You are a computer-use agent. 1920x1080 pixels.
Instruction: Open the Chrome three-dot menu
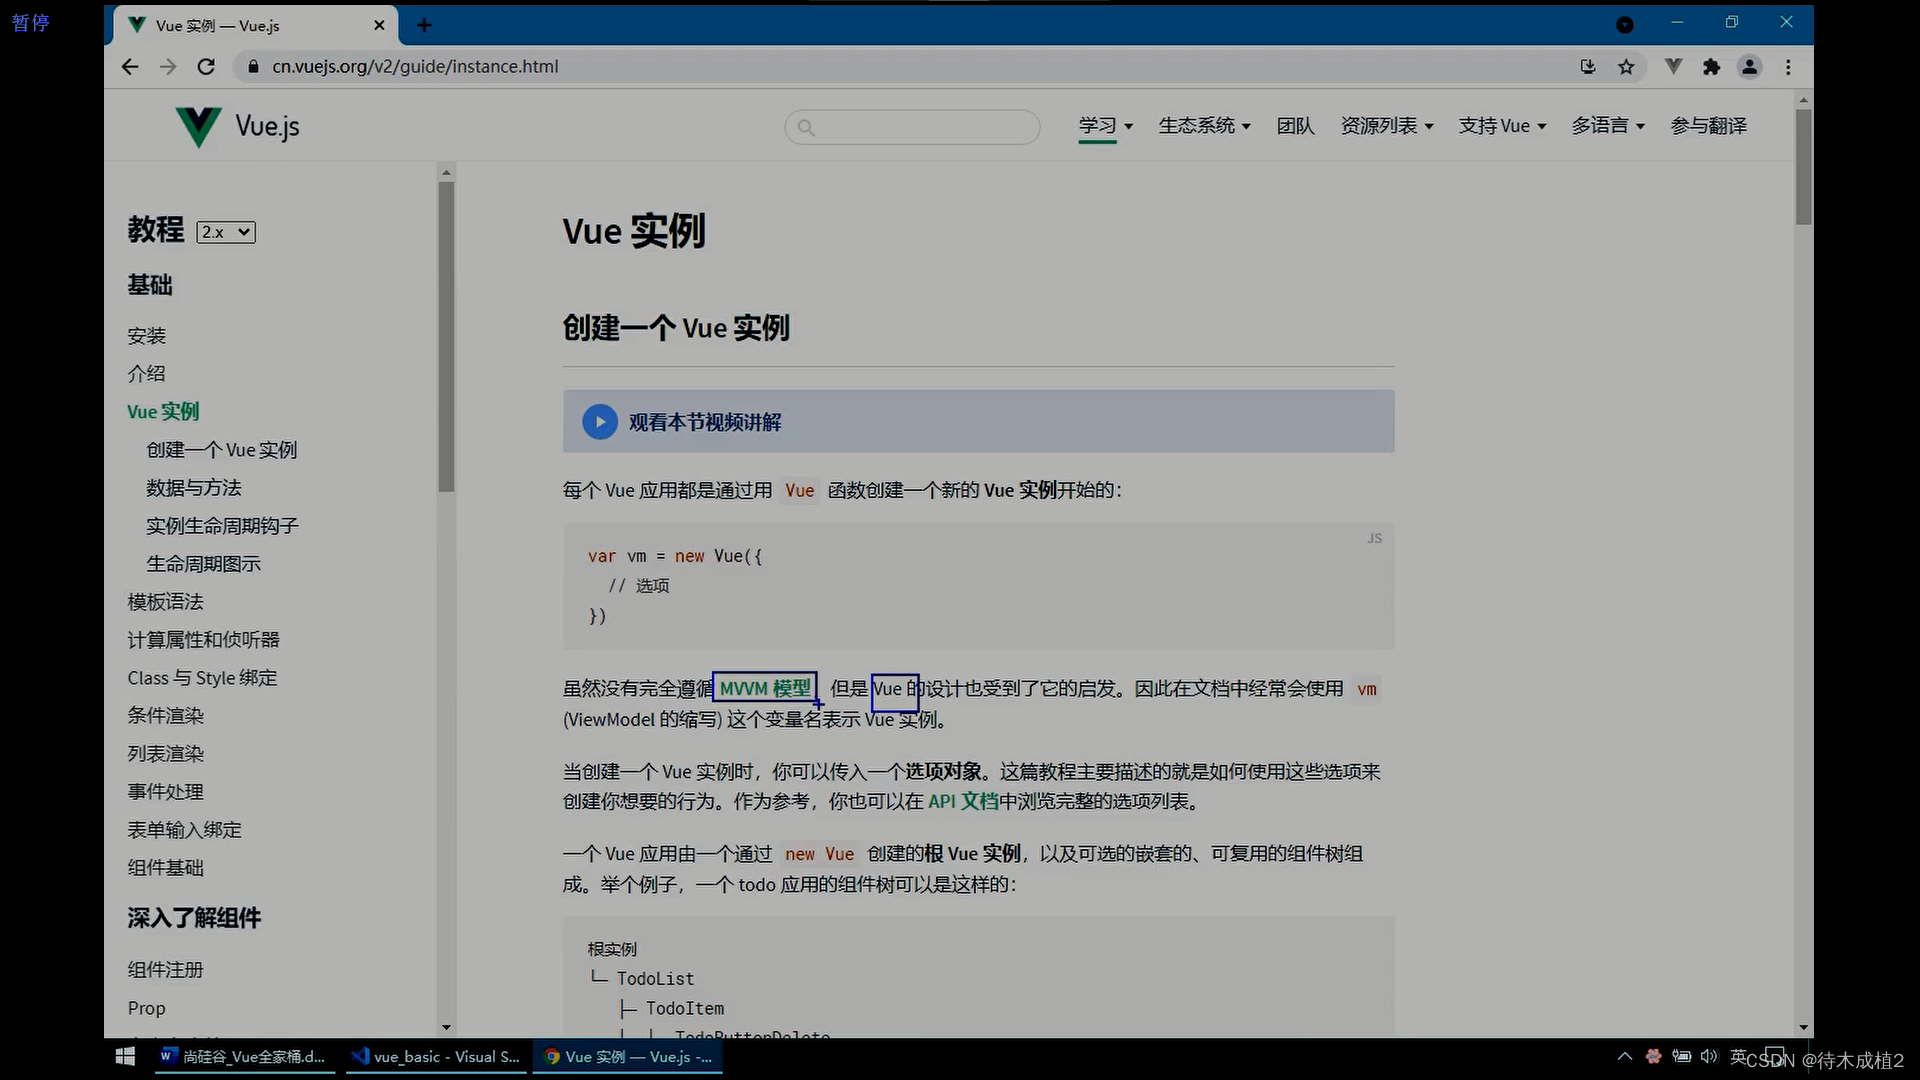1788,67
